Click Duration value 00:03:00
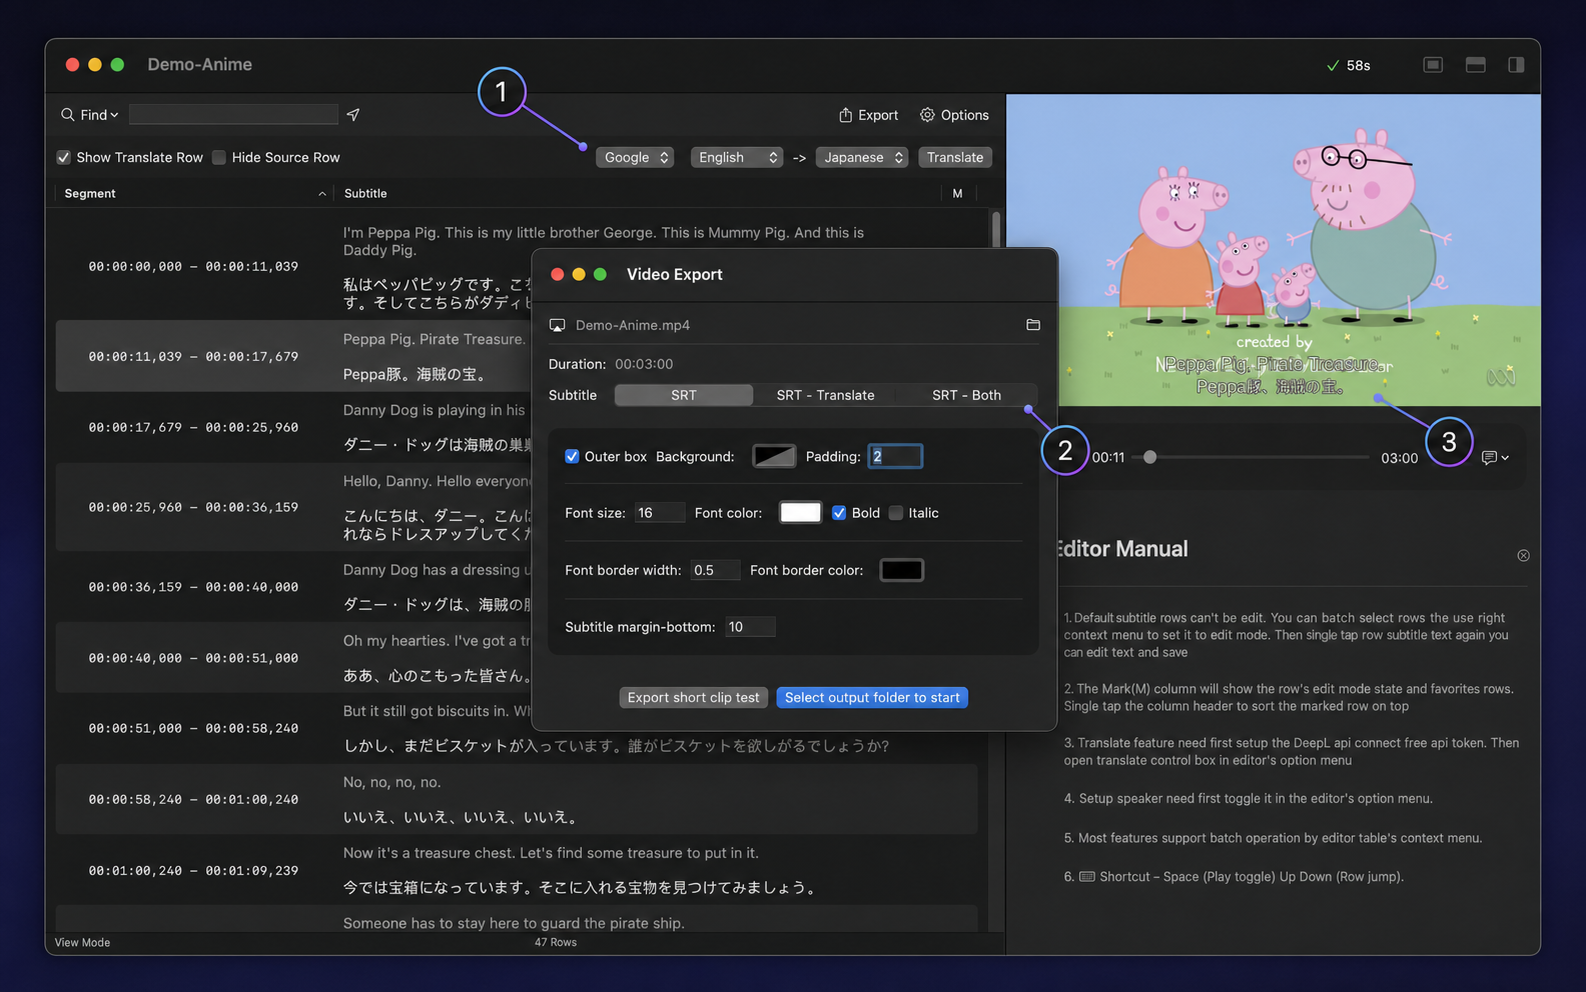The height and width of the screenshot is (992, 1586). (x=644, y=364)
